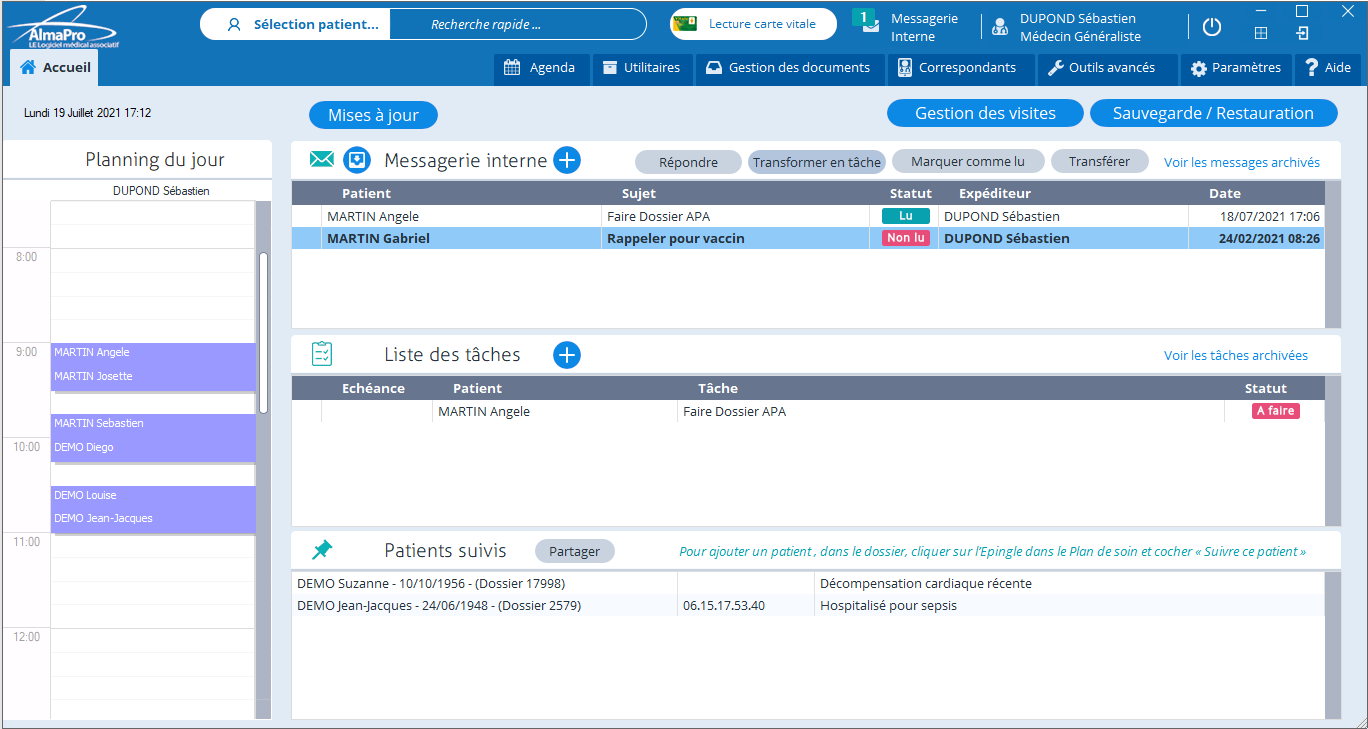Viewport: 1368px width, 729px height.
Task: Click the grid window icon in header
Action: pyautogui.click(x=1261, y=33)
